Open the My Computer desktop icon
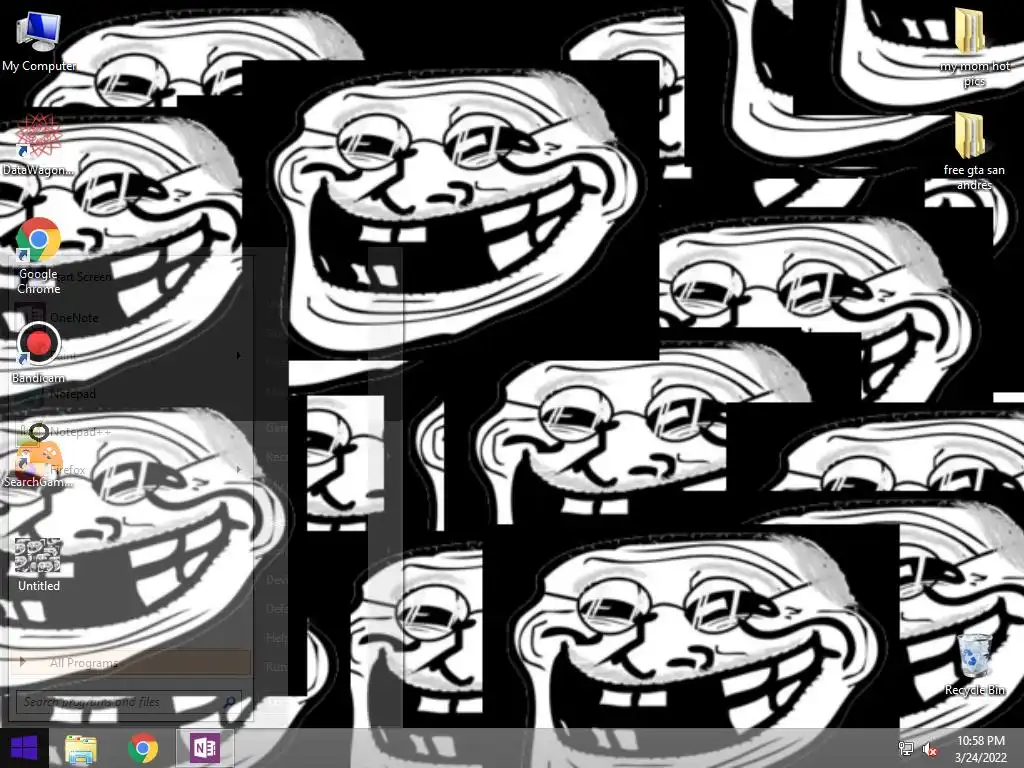The height and width of the screenshot is (768, 1024). (39, 42)
